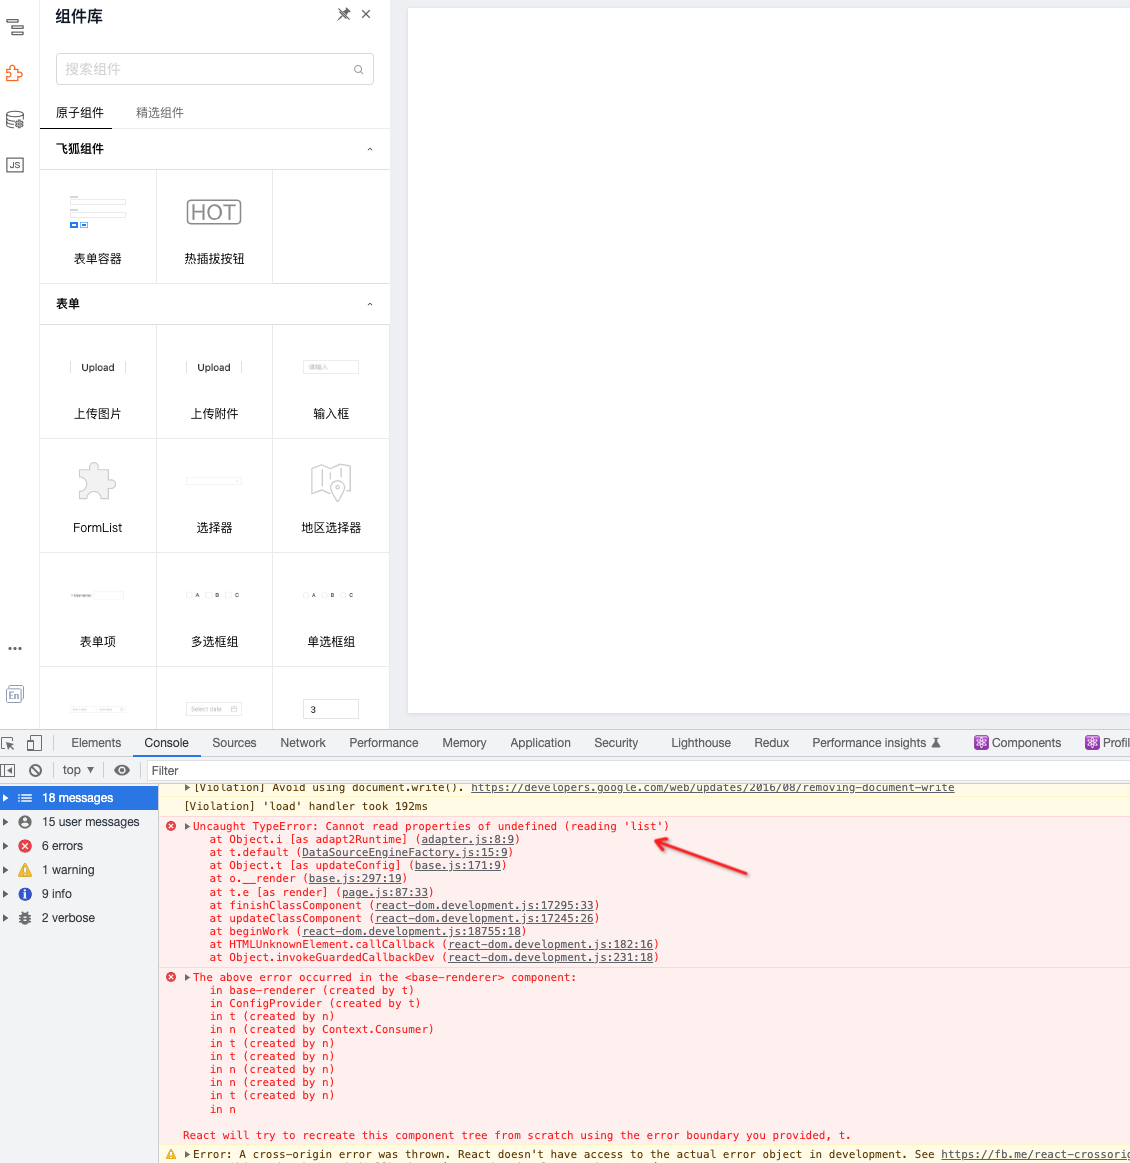Select the 选择器 component

pos(214,495)
